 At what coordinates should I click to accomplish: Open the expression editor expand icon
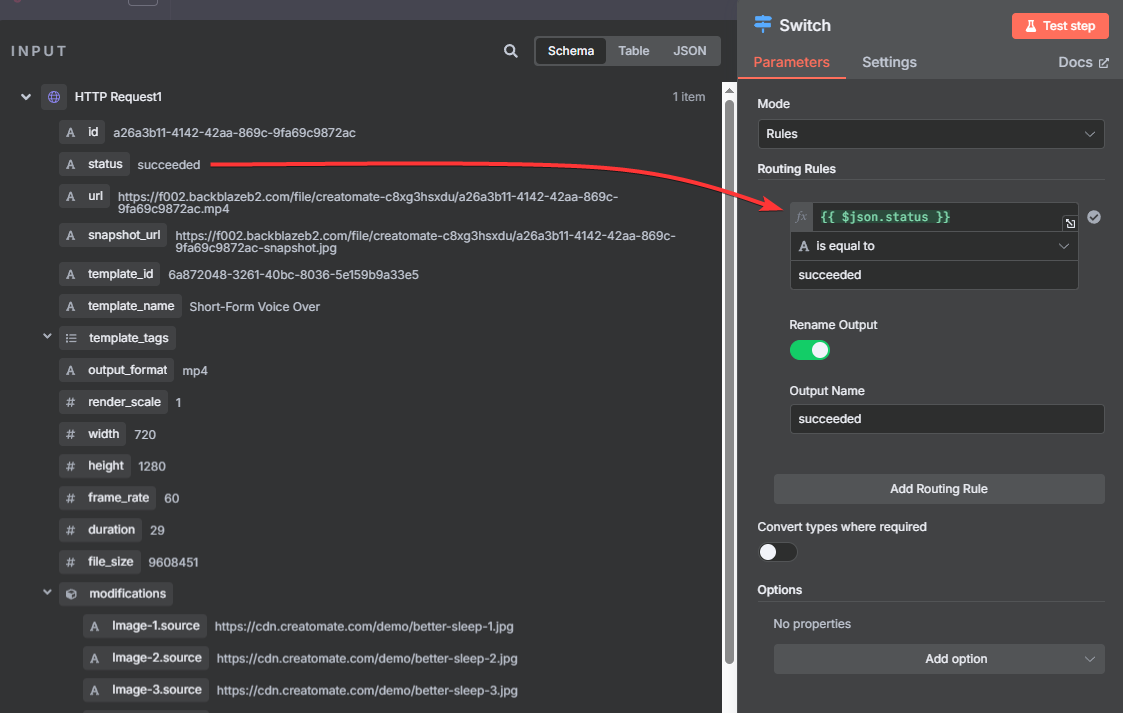pos(1069,224)
